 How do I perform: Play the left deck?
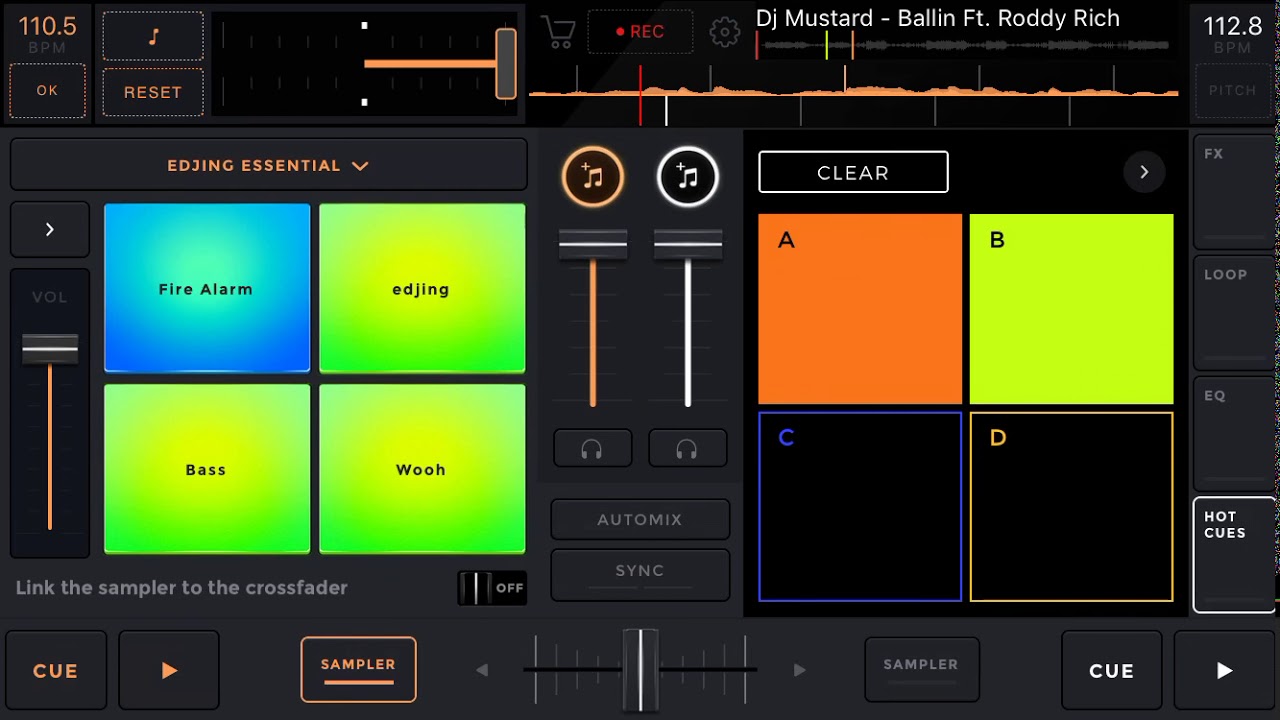pos(169,671)
